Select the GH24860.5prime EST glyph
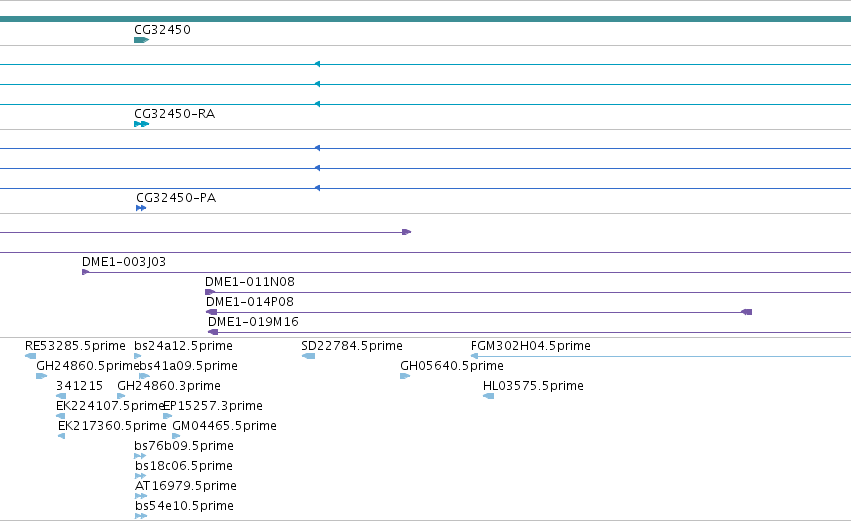Image resolution: width=851 pixels, height=521 pixels. (x=41, y=376)
